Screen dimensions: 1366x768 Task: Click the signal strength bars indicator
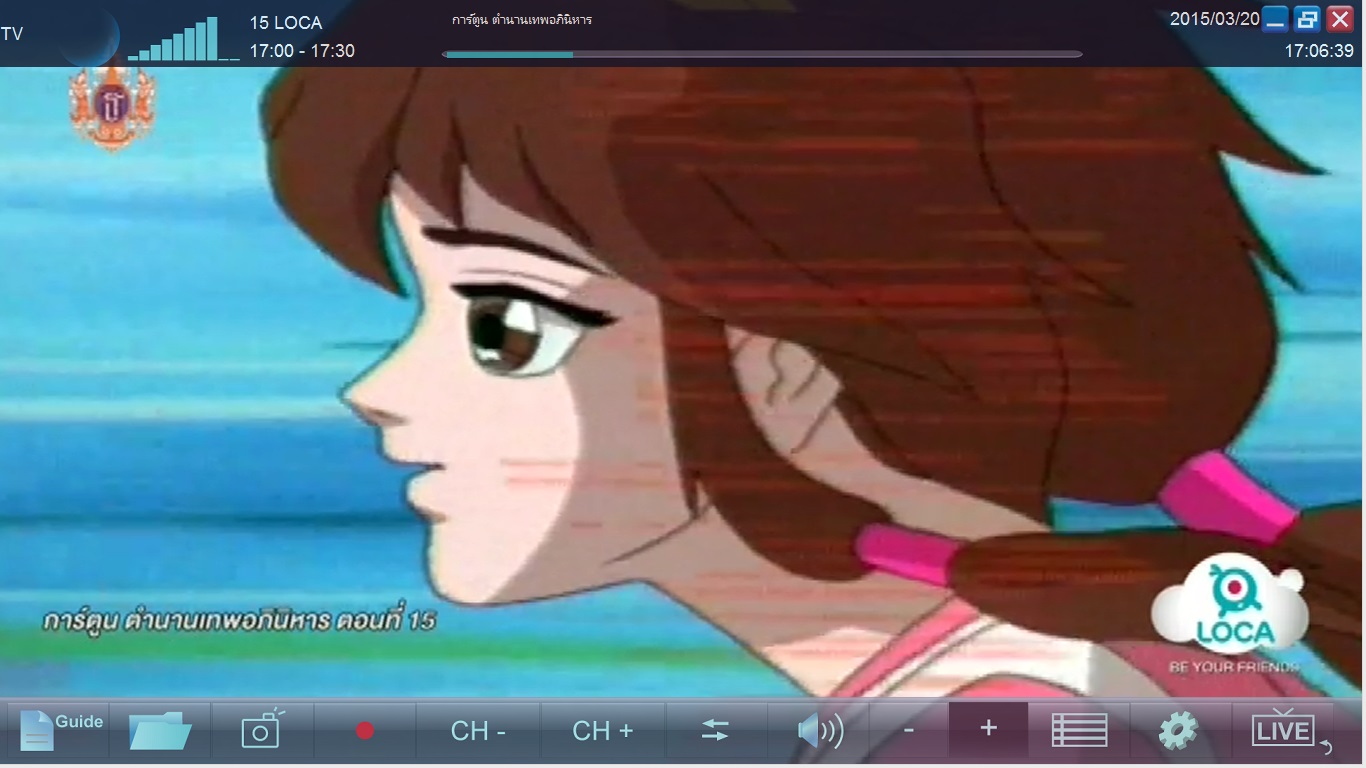pos(183,39)
